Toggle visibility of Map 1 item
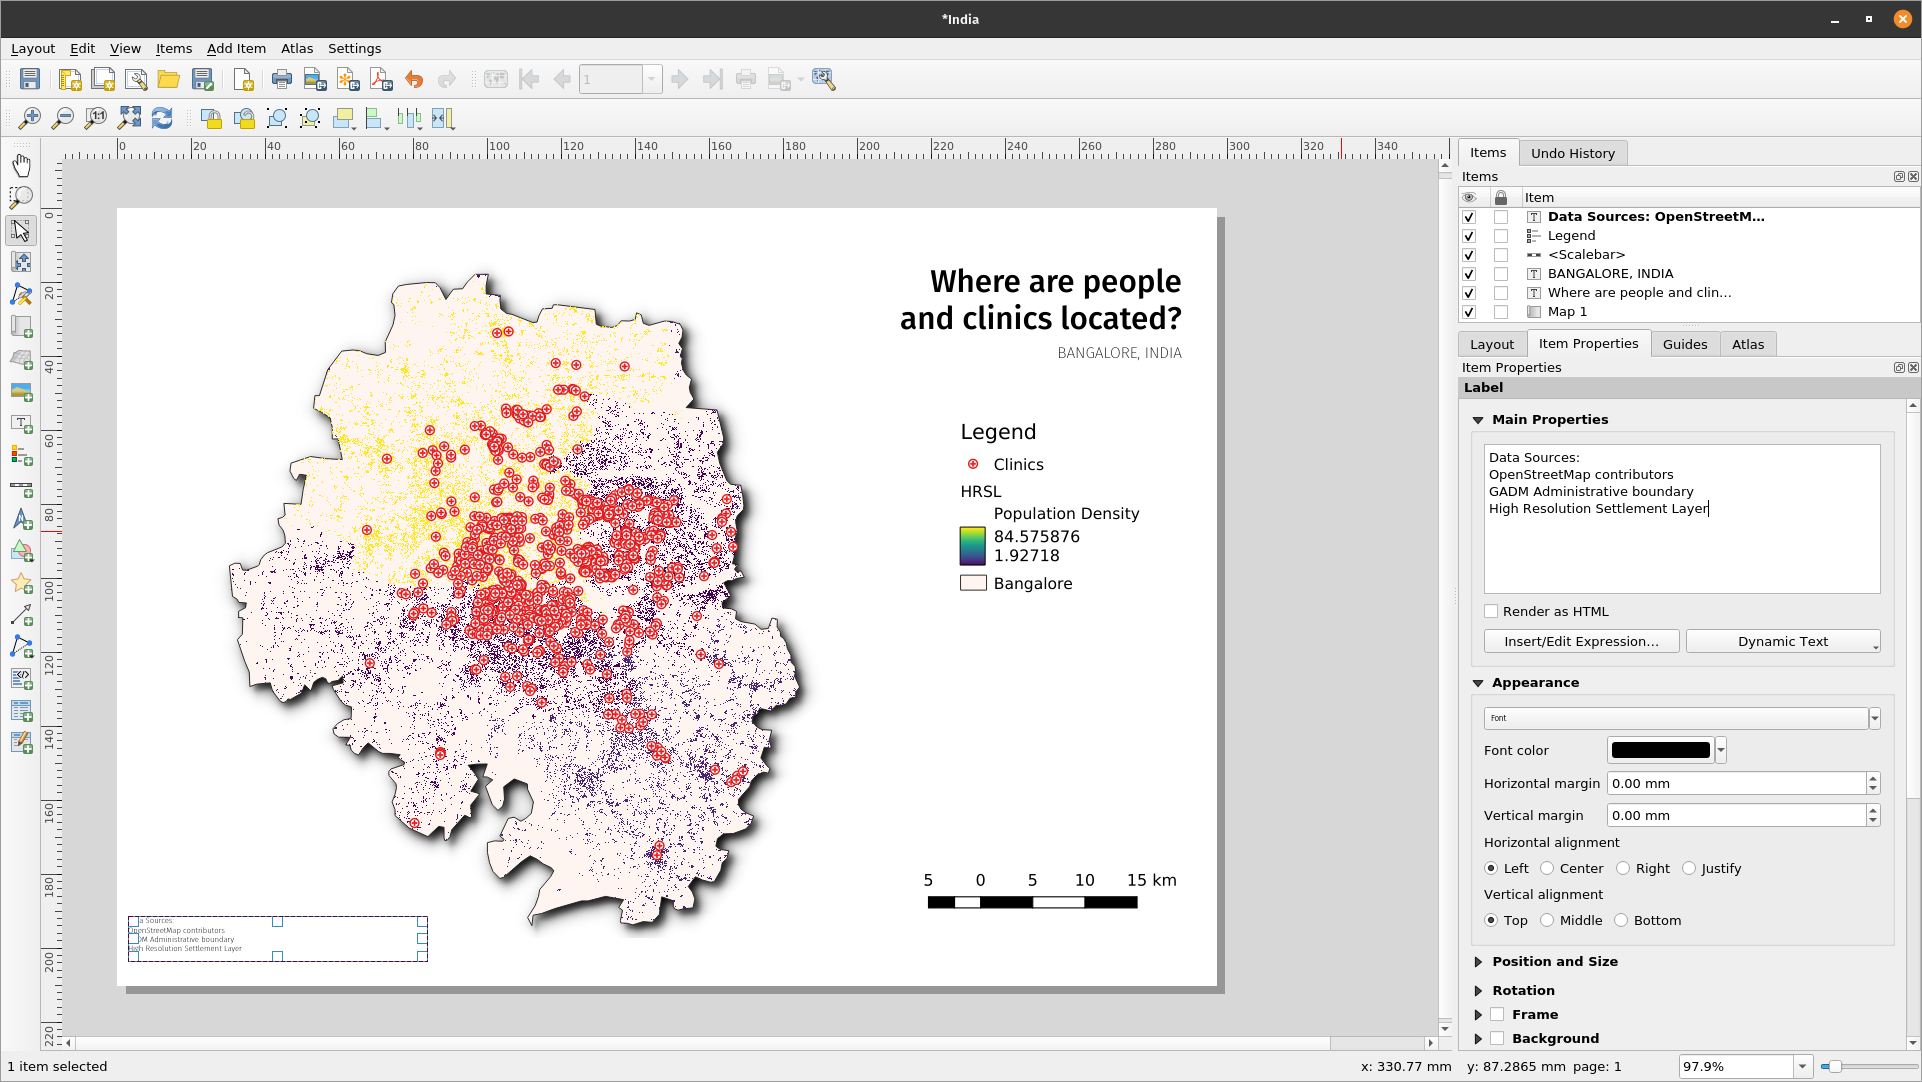The height and width of the screenshot is (1082, 1922). (x=1469, y=312)
